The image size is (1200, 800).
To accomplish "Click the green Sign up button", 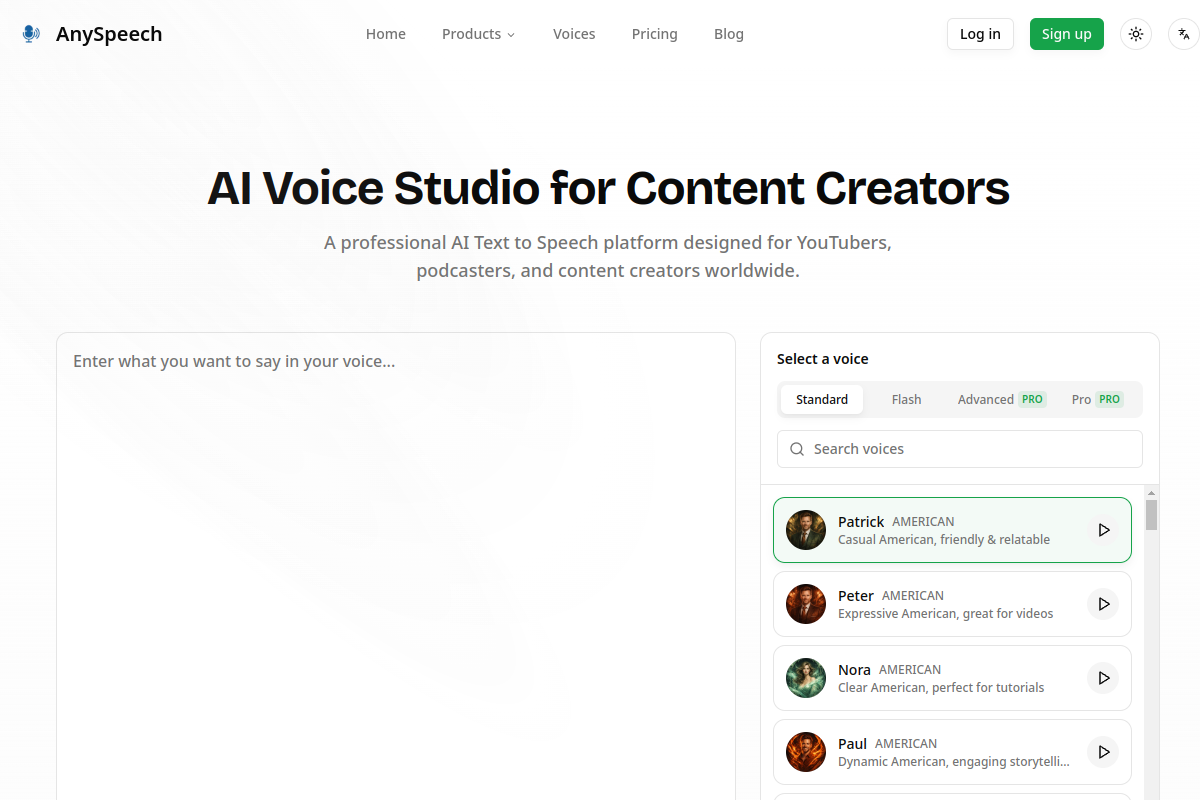I will click(1067, 34).
